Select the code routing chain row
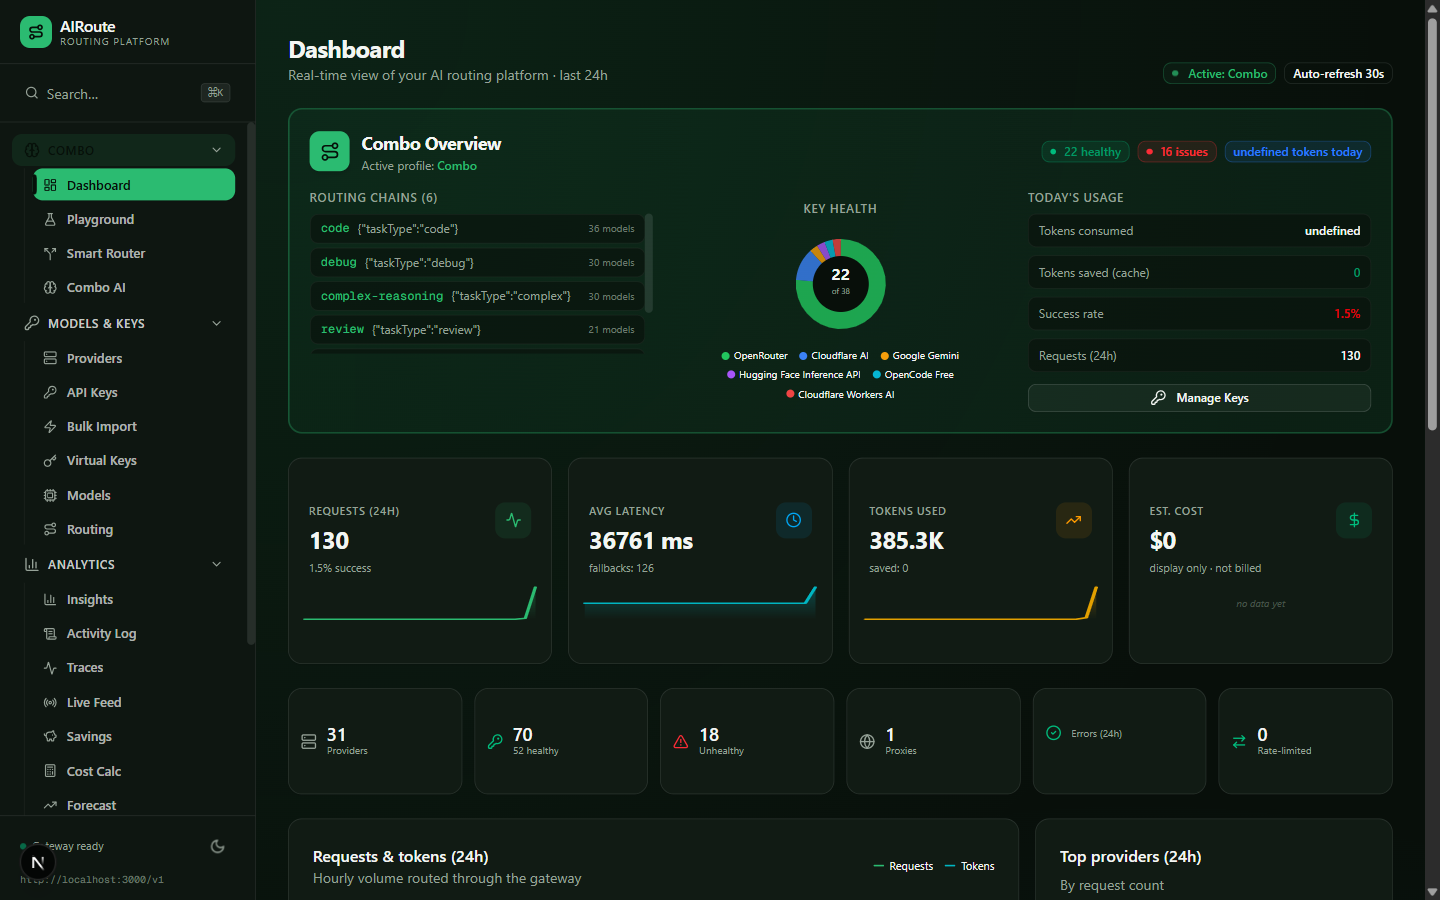Image resolution: width=1440 pixels, height=900 pixels. coord(477,229)
